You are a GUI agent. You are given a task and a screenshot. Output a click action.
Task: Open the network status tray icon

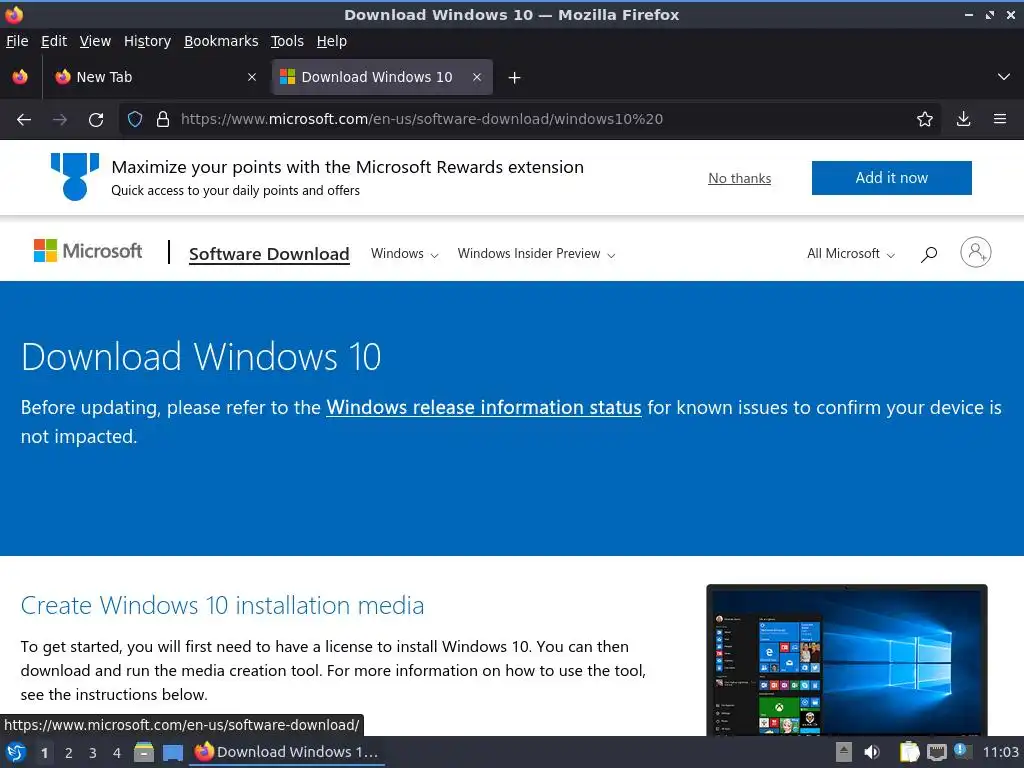[x=936, y=753]
